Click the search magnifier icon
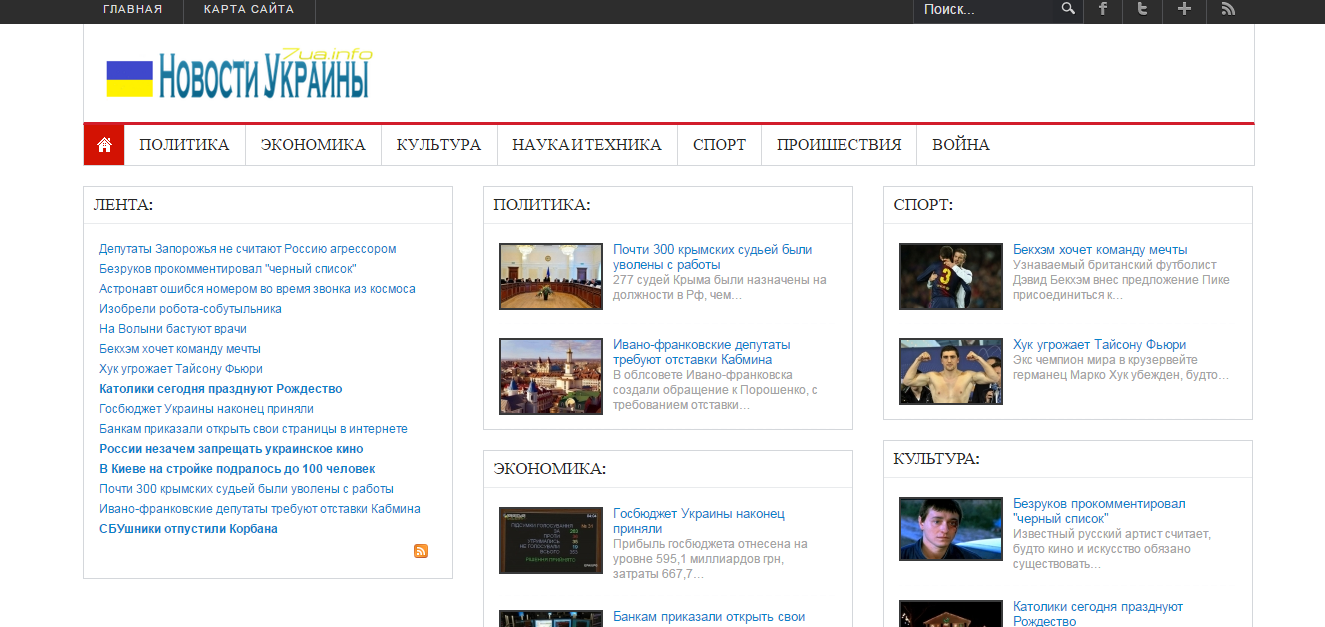1325x627 pixels. (1068, 9)
